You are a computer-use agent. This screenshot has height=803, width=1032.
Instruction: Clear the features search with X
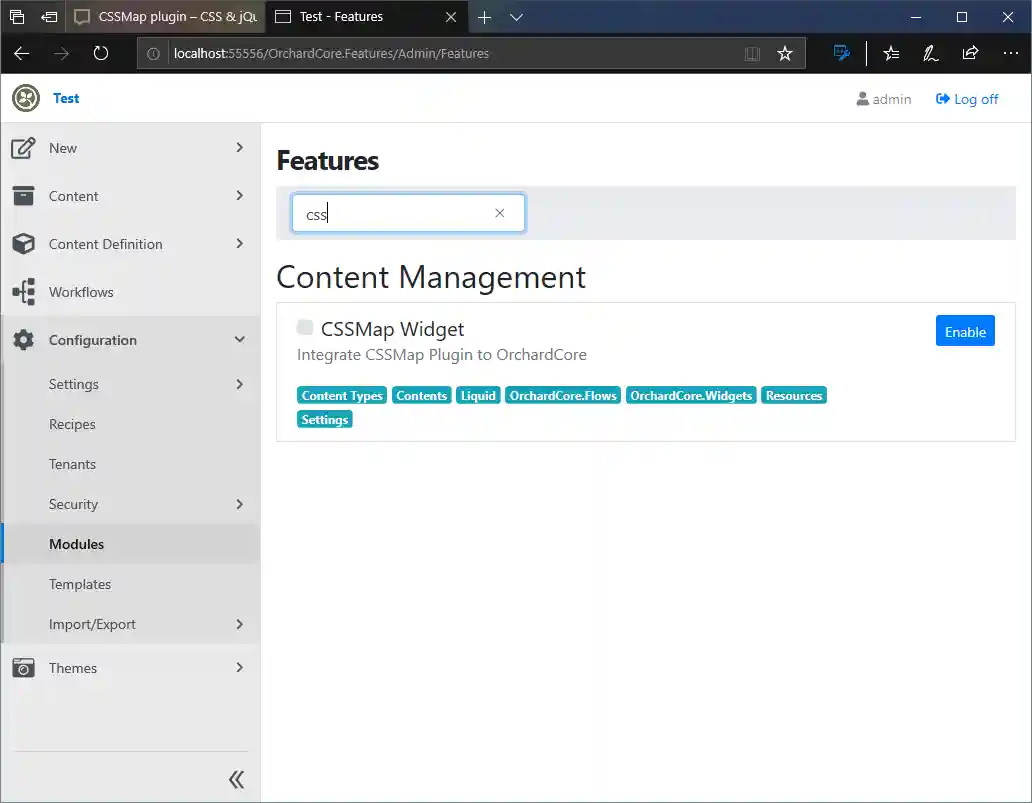(x=500, y=213)
